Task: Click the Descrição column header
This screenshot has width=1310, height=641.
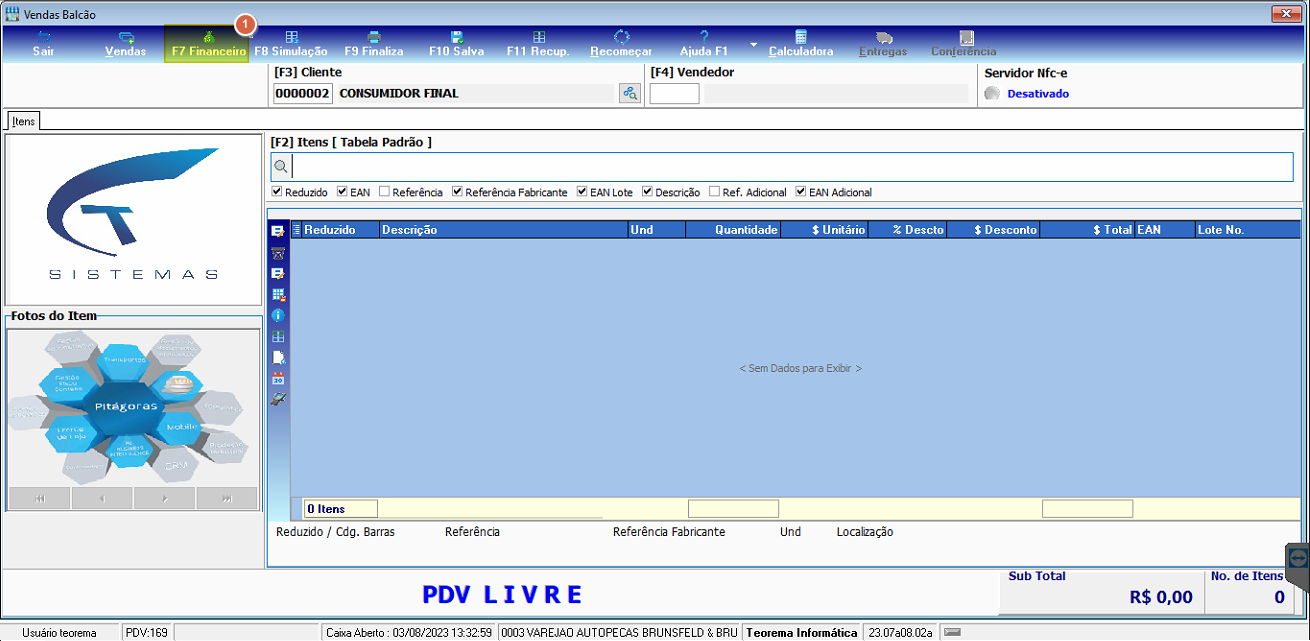Action: tap(503, 230)
